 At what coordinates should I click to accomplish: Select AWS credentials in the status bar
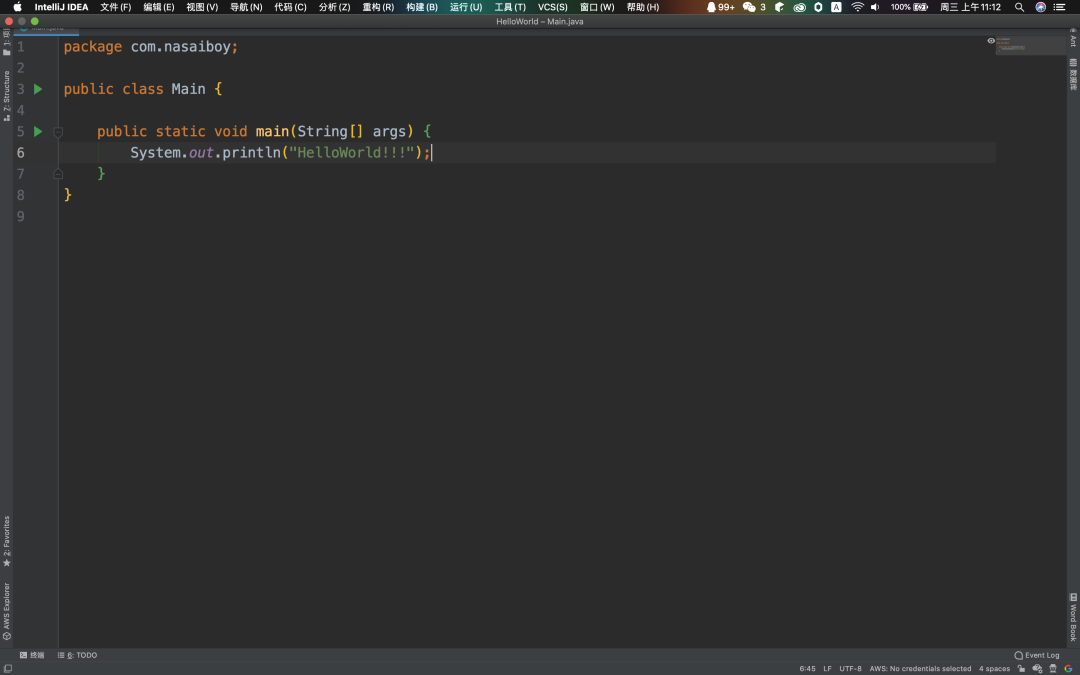(920, 668)
